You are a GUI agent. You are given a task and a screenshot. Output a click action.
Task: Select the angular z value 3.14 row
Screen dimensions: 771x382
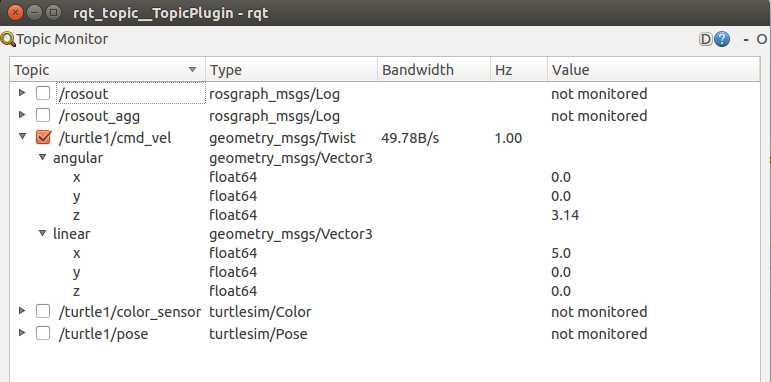click(x=385, y=215)
